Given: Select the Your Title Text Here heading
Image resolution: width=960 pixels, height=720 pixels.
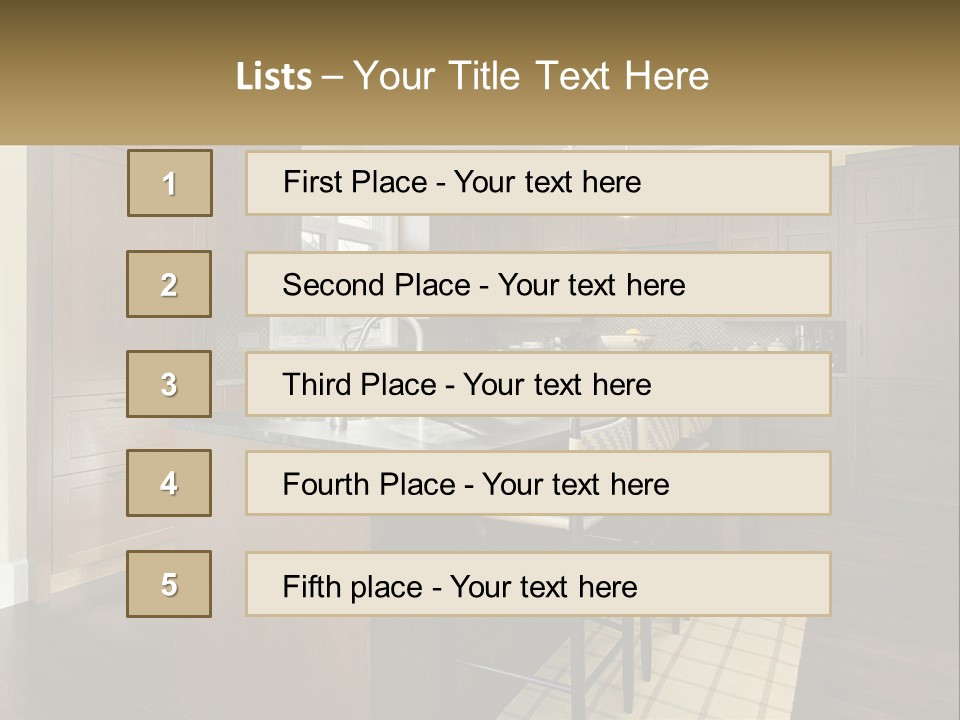Looking at the screenshot, I should point(531,76).
